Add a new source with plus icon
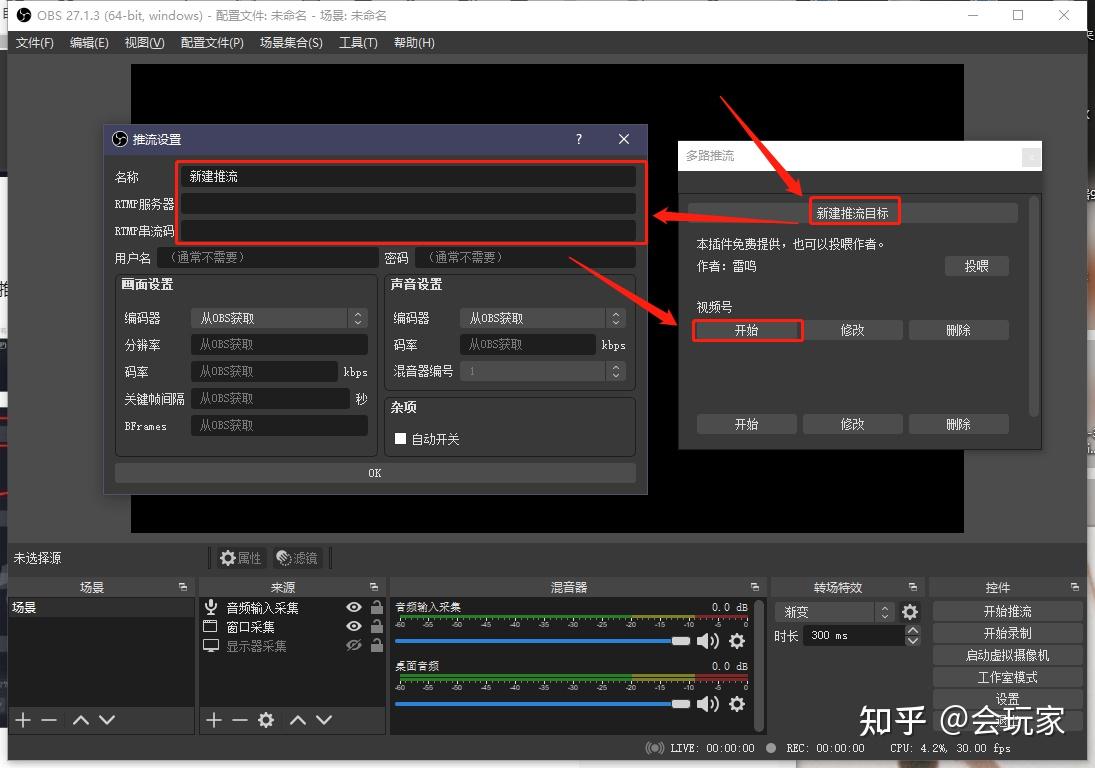 pos(214,720)
